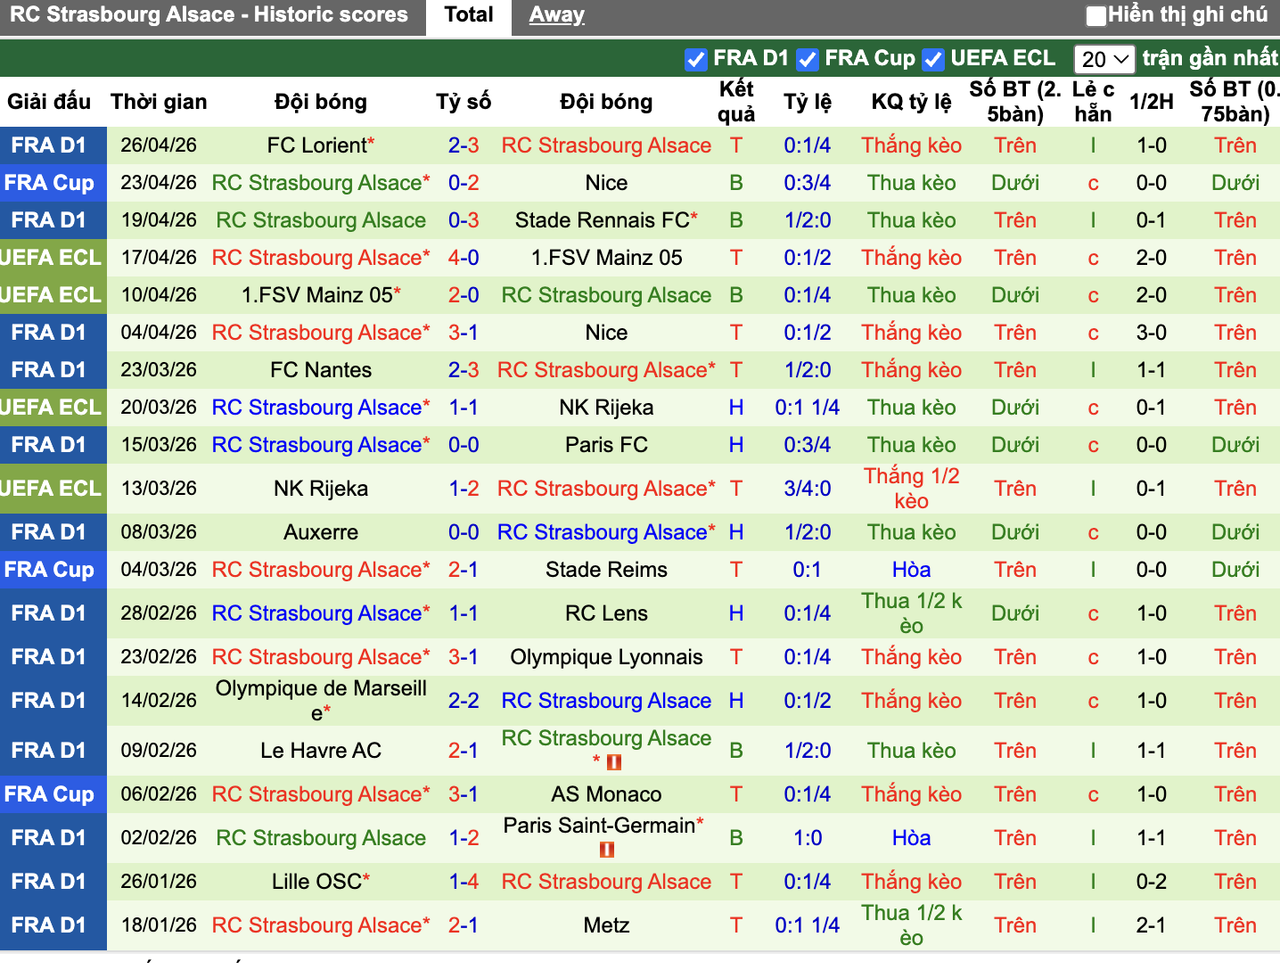Click score 1-4 for Lille OSC match
This screenshot has width=1280, height=963.
click(463, 881)
